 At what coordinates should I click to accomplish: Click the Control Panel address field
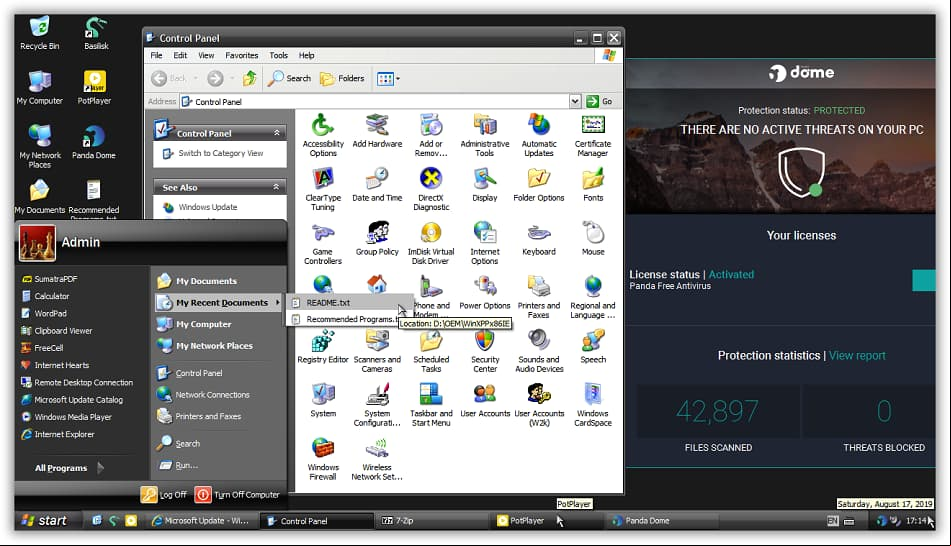coord(374,101)
